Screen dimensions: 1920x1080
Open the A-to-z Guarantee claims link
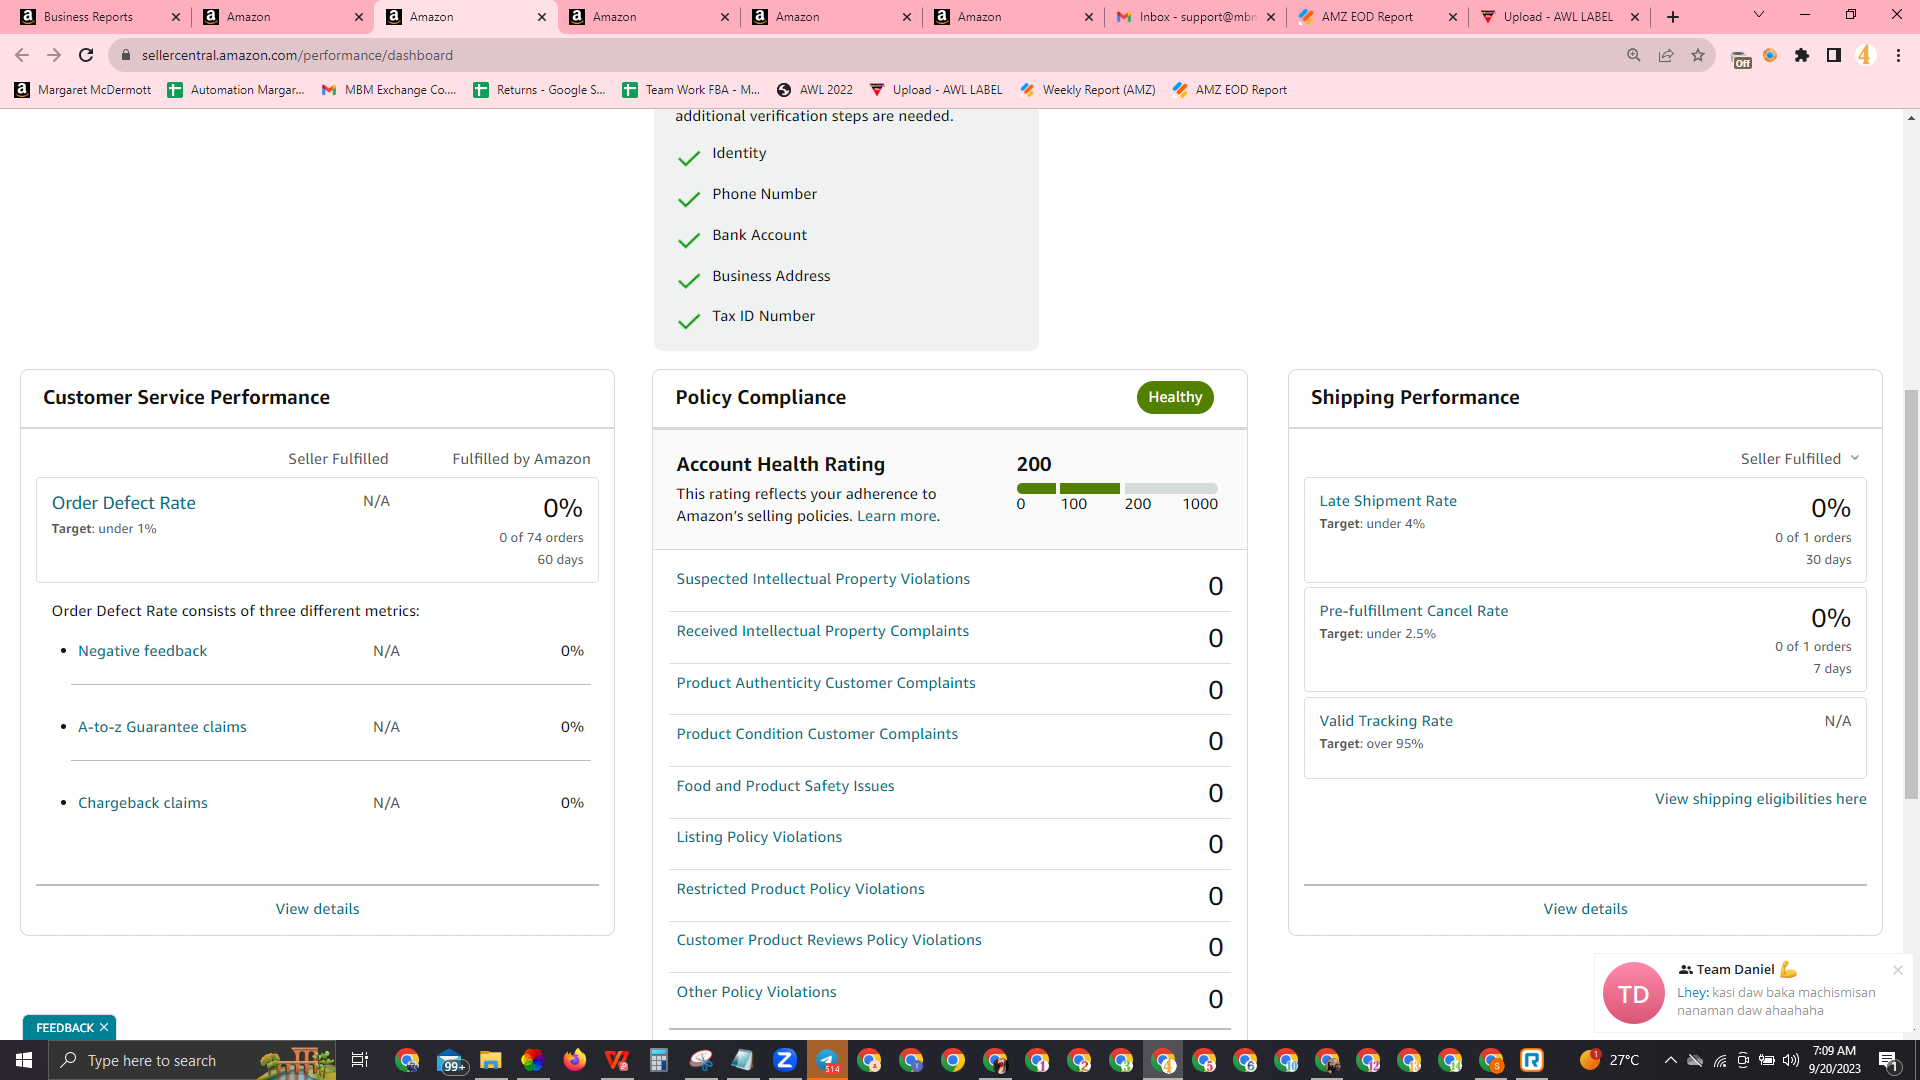[x=162, y=727]
